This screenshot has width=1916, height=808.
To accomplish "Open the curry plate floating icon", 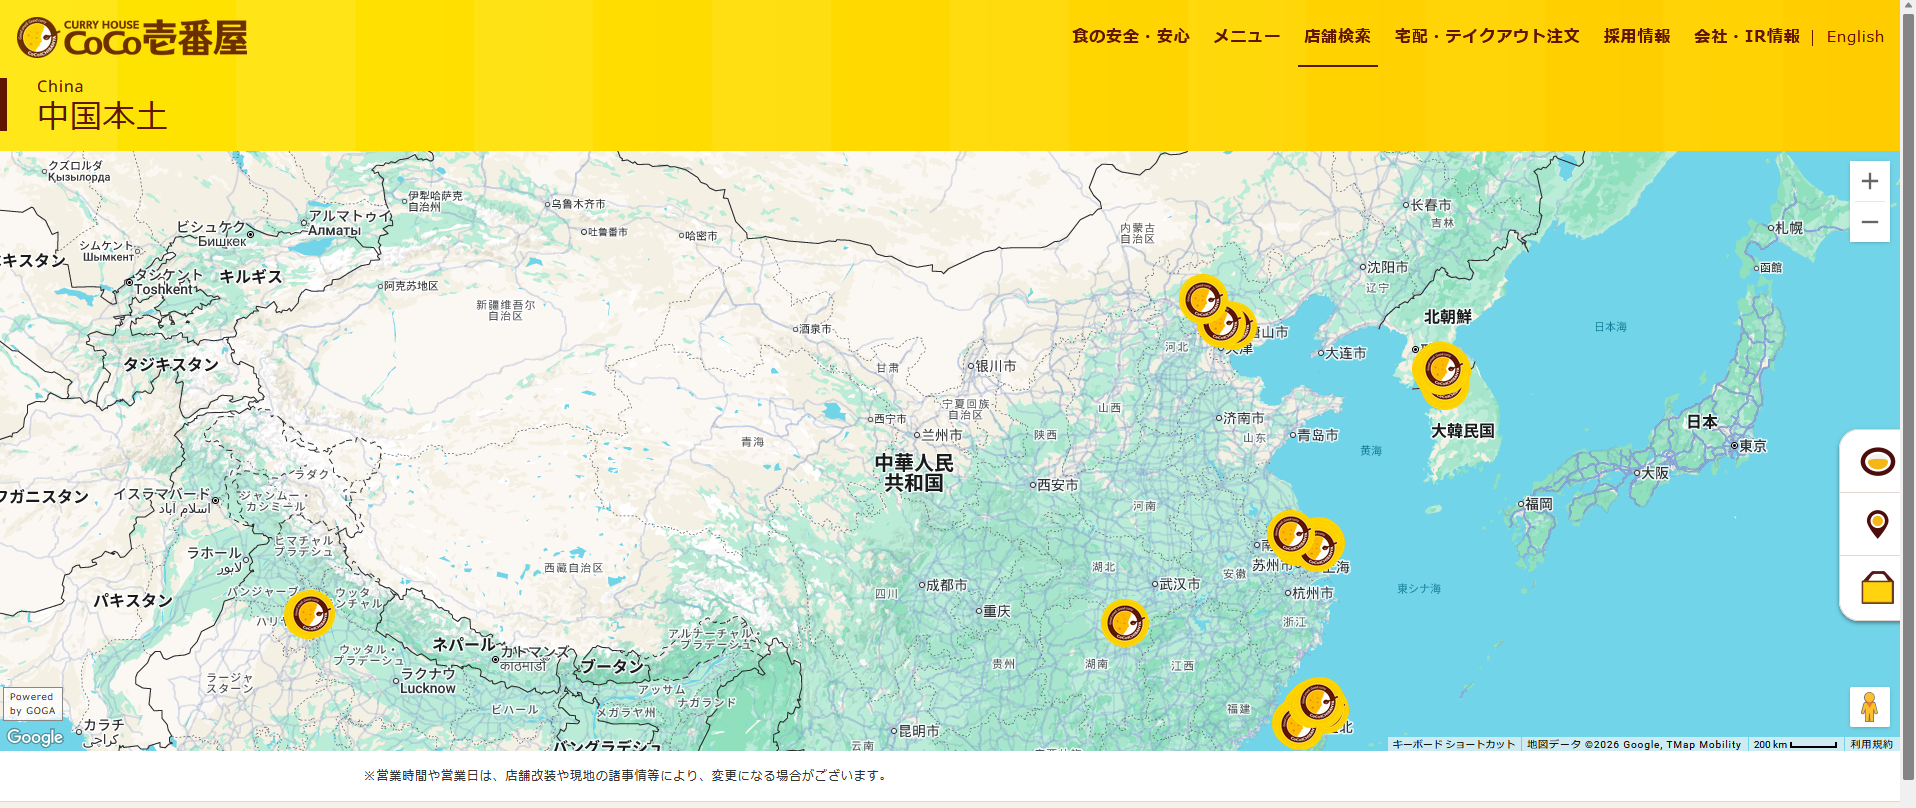I will [x=1877, y=461].
